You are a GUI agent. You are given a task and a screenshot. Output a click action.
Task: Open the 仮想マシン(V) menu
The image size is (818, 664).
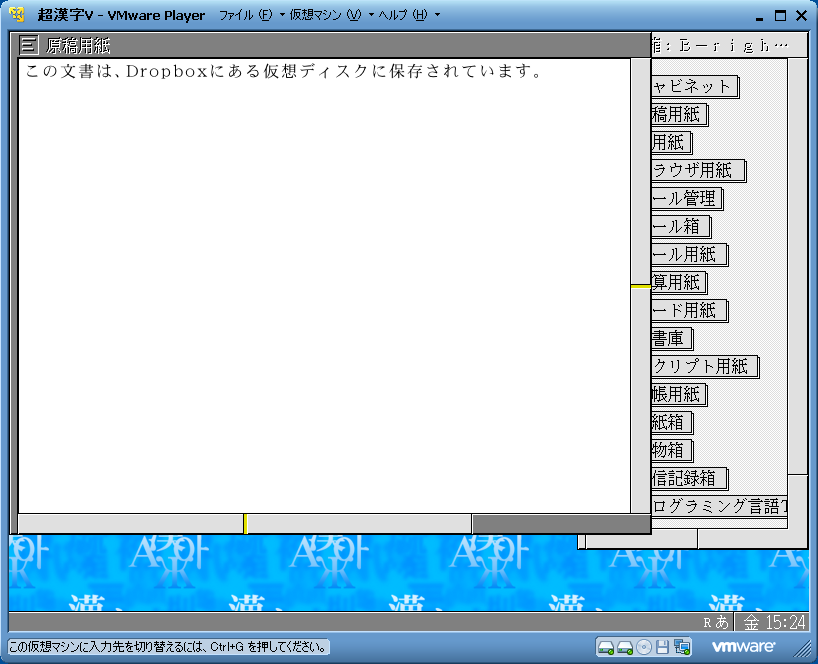[325, 15]
